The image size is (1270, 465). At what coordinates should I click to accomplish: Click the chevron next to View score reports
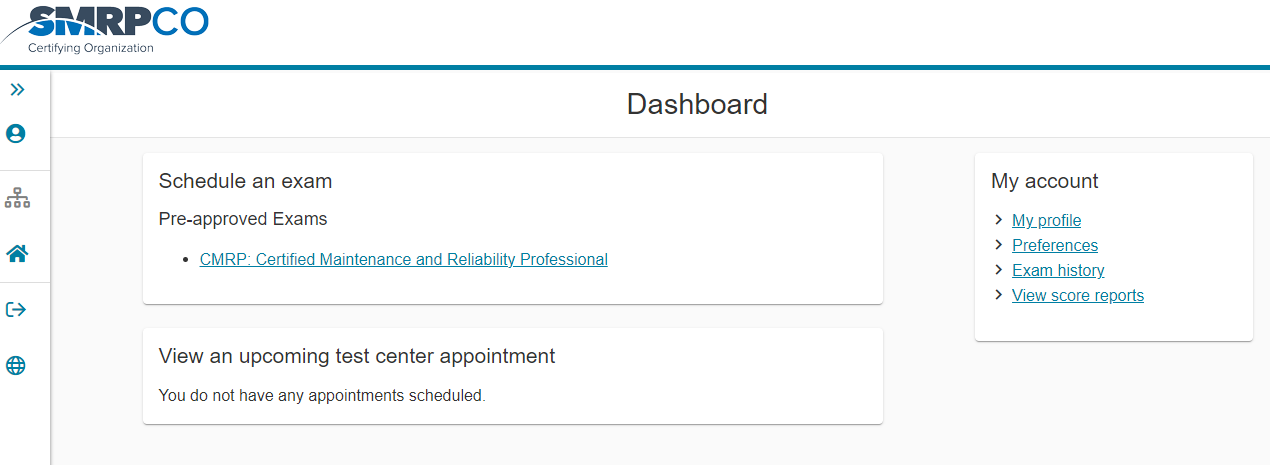(999, 295)
